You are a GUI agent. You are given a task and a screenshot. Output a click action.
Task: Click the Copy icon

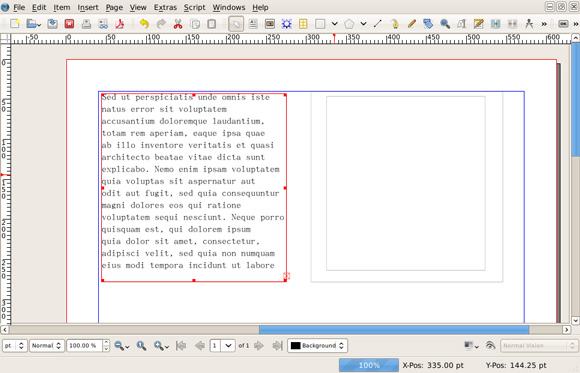(x=195, y=24)
